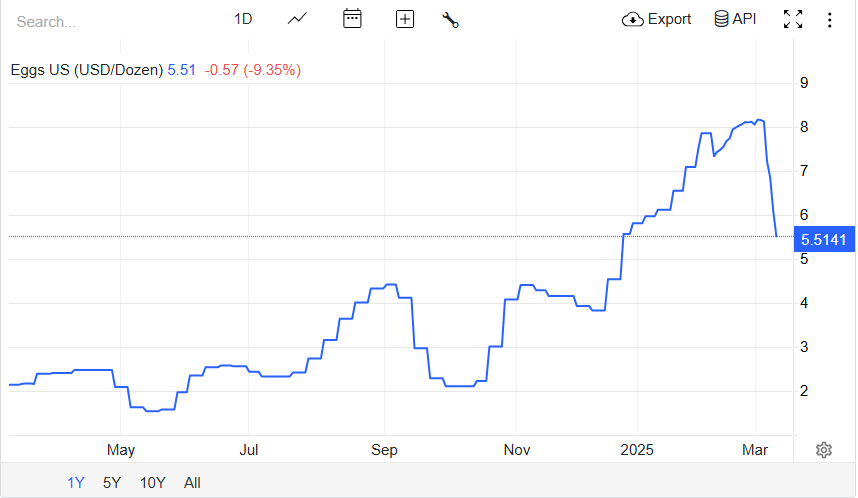Screen dimensions: 858x498
Task: Open chart settings gear icon
Action: point(824,450)
